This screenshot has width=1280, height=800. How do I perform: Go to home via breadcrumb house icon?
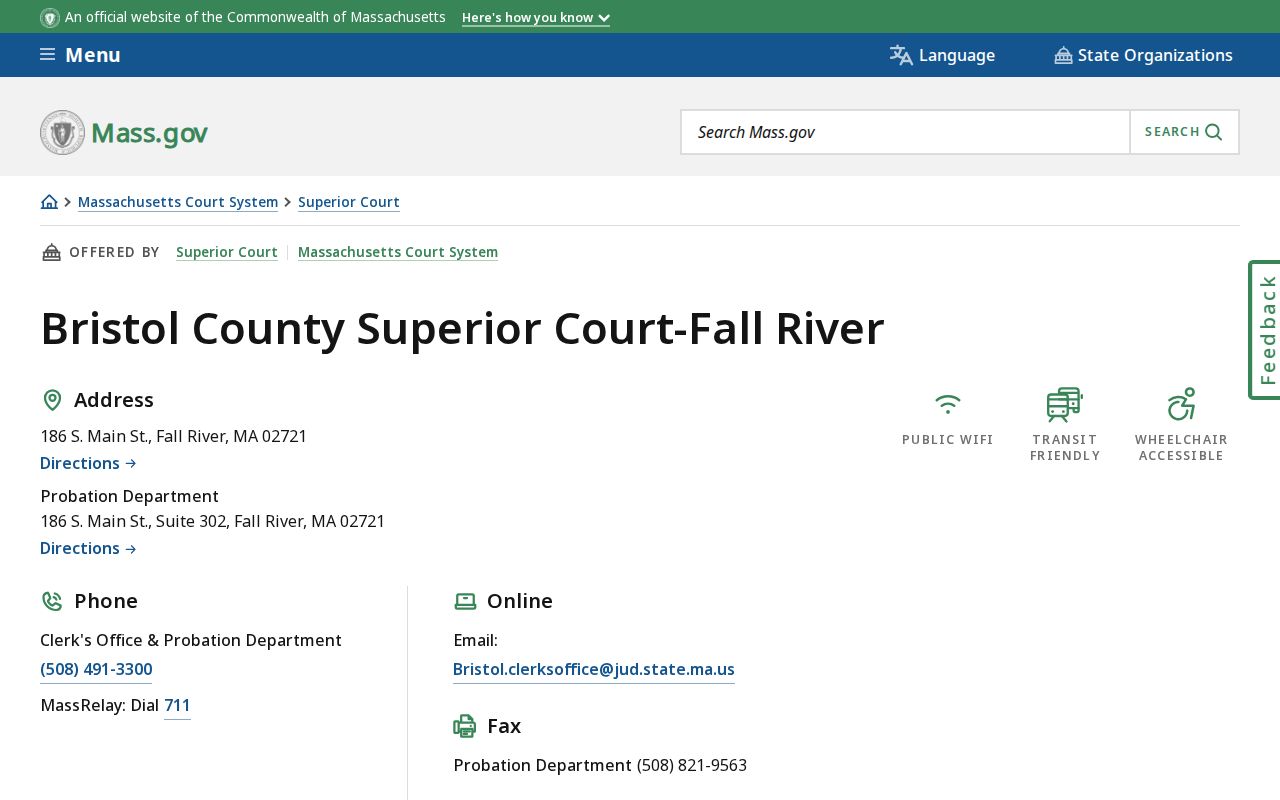tap(49, 202)
